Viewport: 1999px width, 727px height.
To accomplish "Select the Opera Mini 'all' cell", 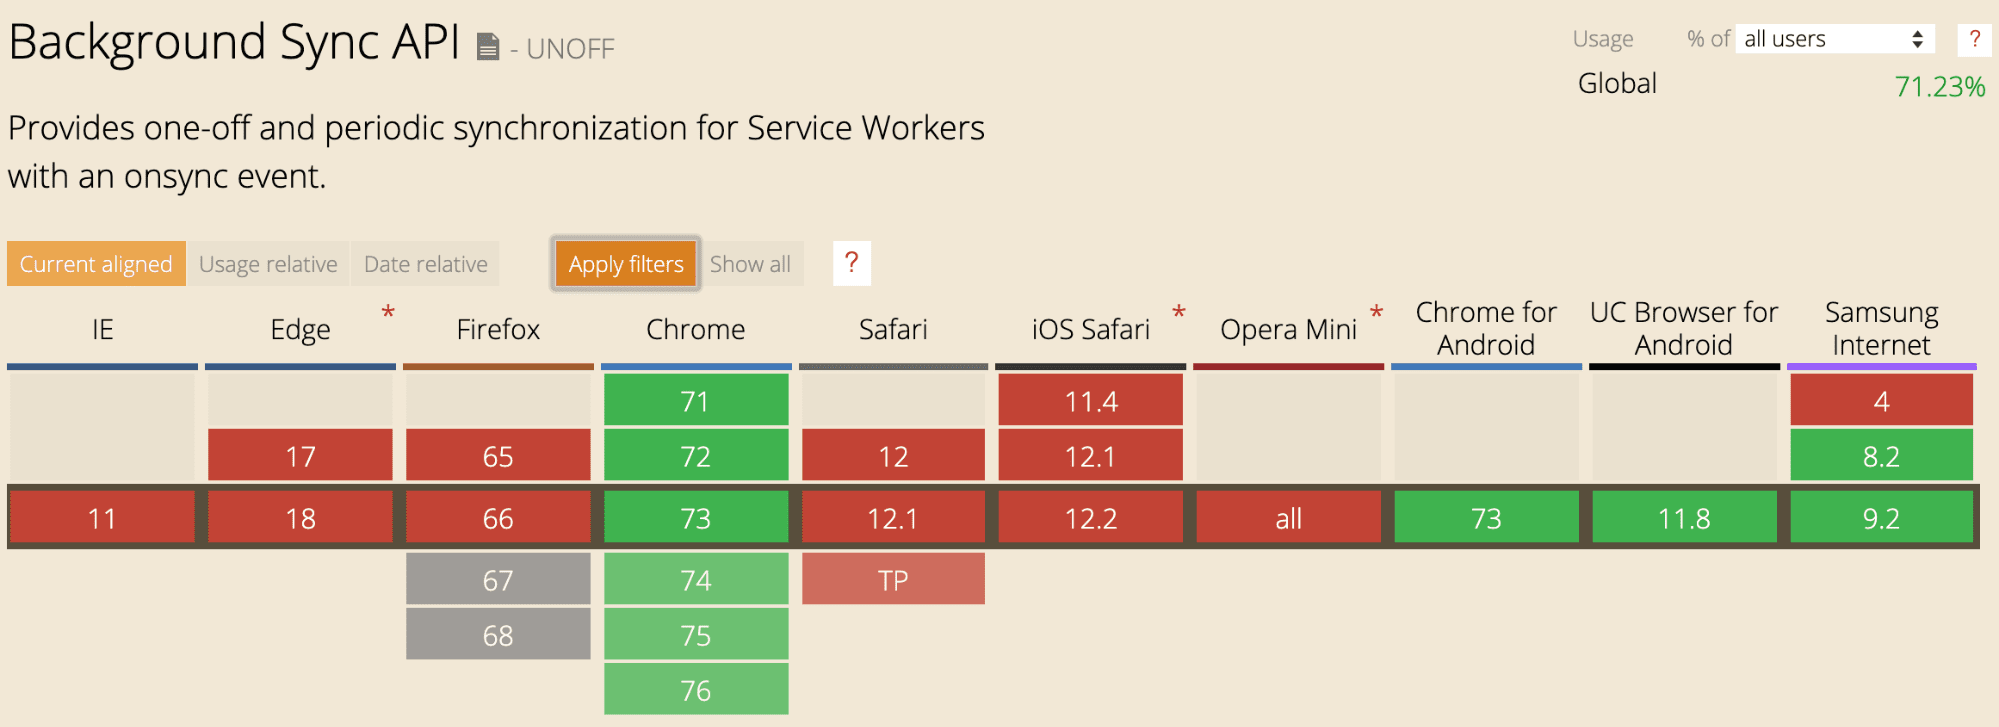I will [1288, 518].
